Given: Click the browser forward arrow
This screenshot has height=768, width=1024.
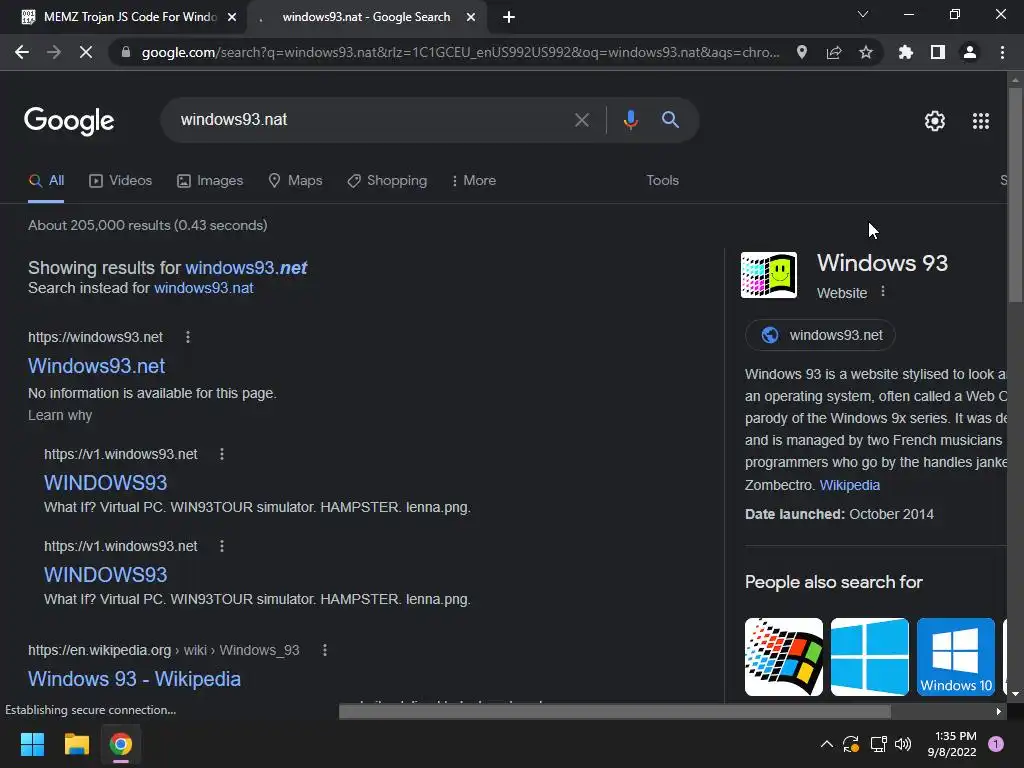Looking at the screenshot, I should (54, 52).
